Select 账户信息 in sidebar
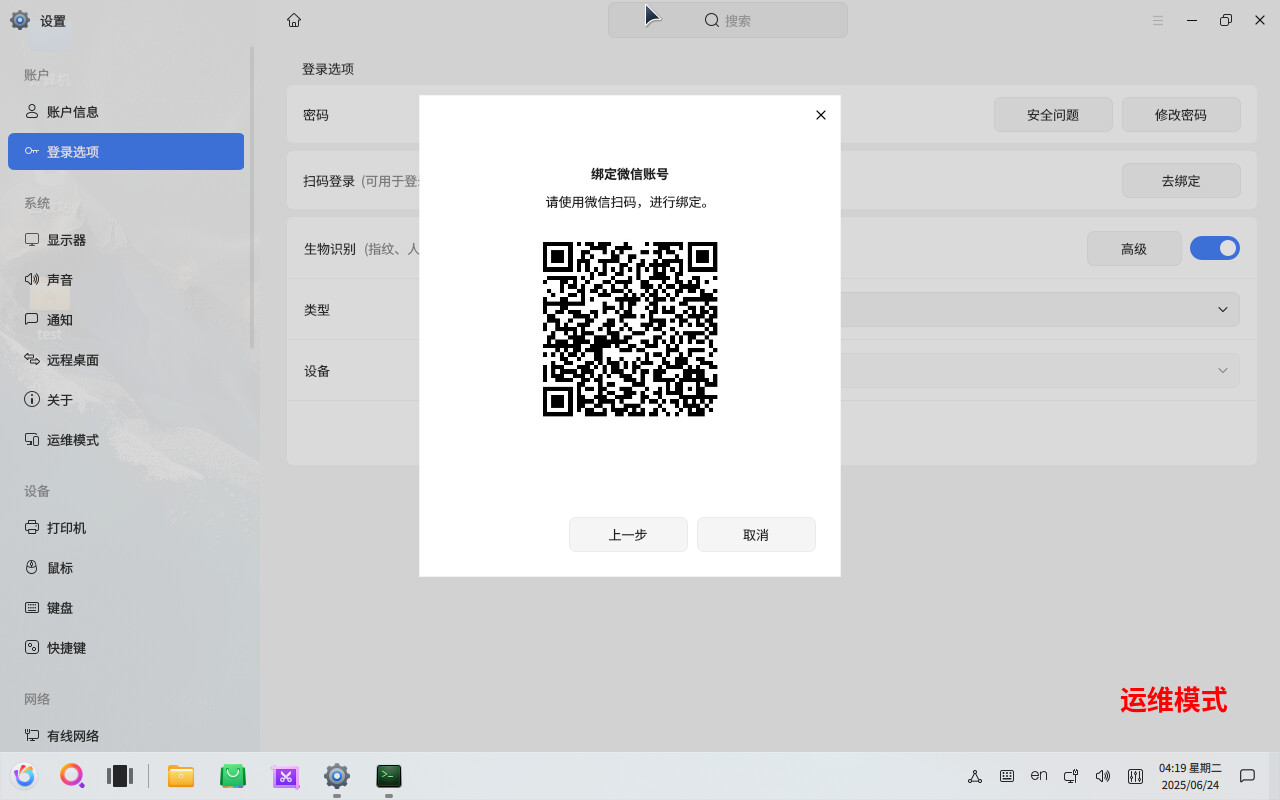This screenshot has height=800, width=1280. point(126,112)
